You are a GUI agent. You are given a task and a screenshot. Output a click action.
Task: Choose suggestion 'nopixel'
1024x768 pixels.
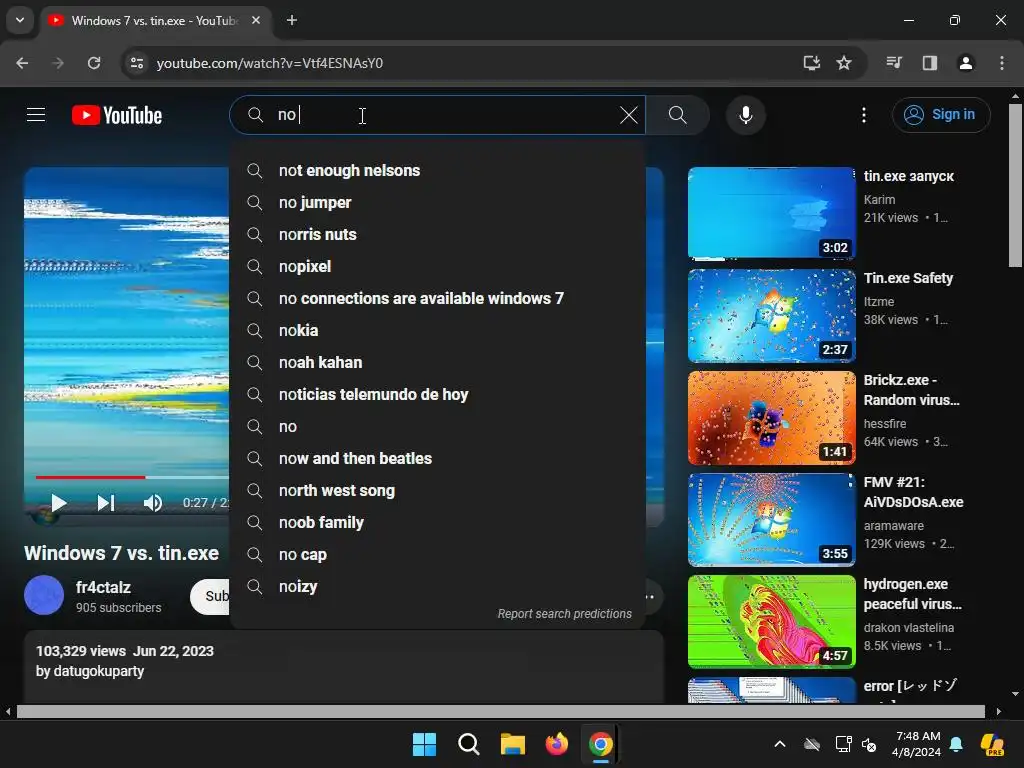[437, 266]
